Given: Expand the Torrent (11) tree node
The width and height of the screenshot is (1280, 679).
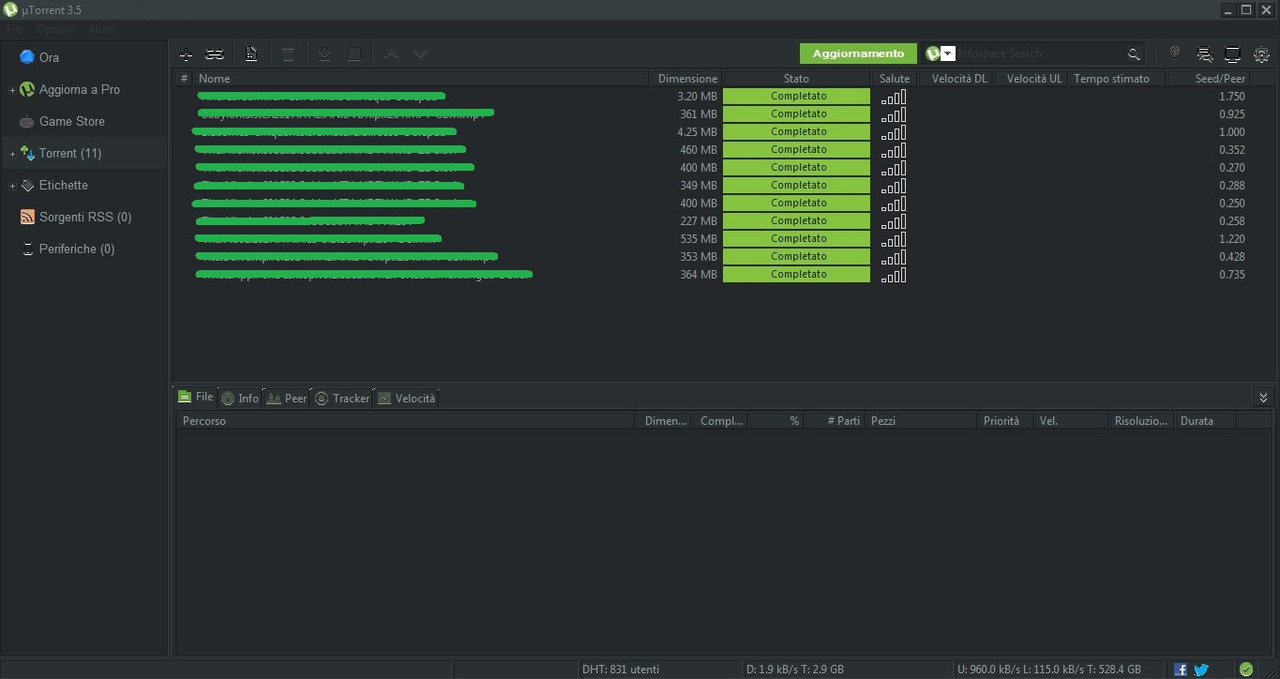Looking at the screenshot, I should click(12, 154).
